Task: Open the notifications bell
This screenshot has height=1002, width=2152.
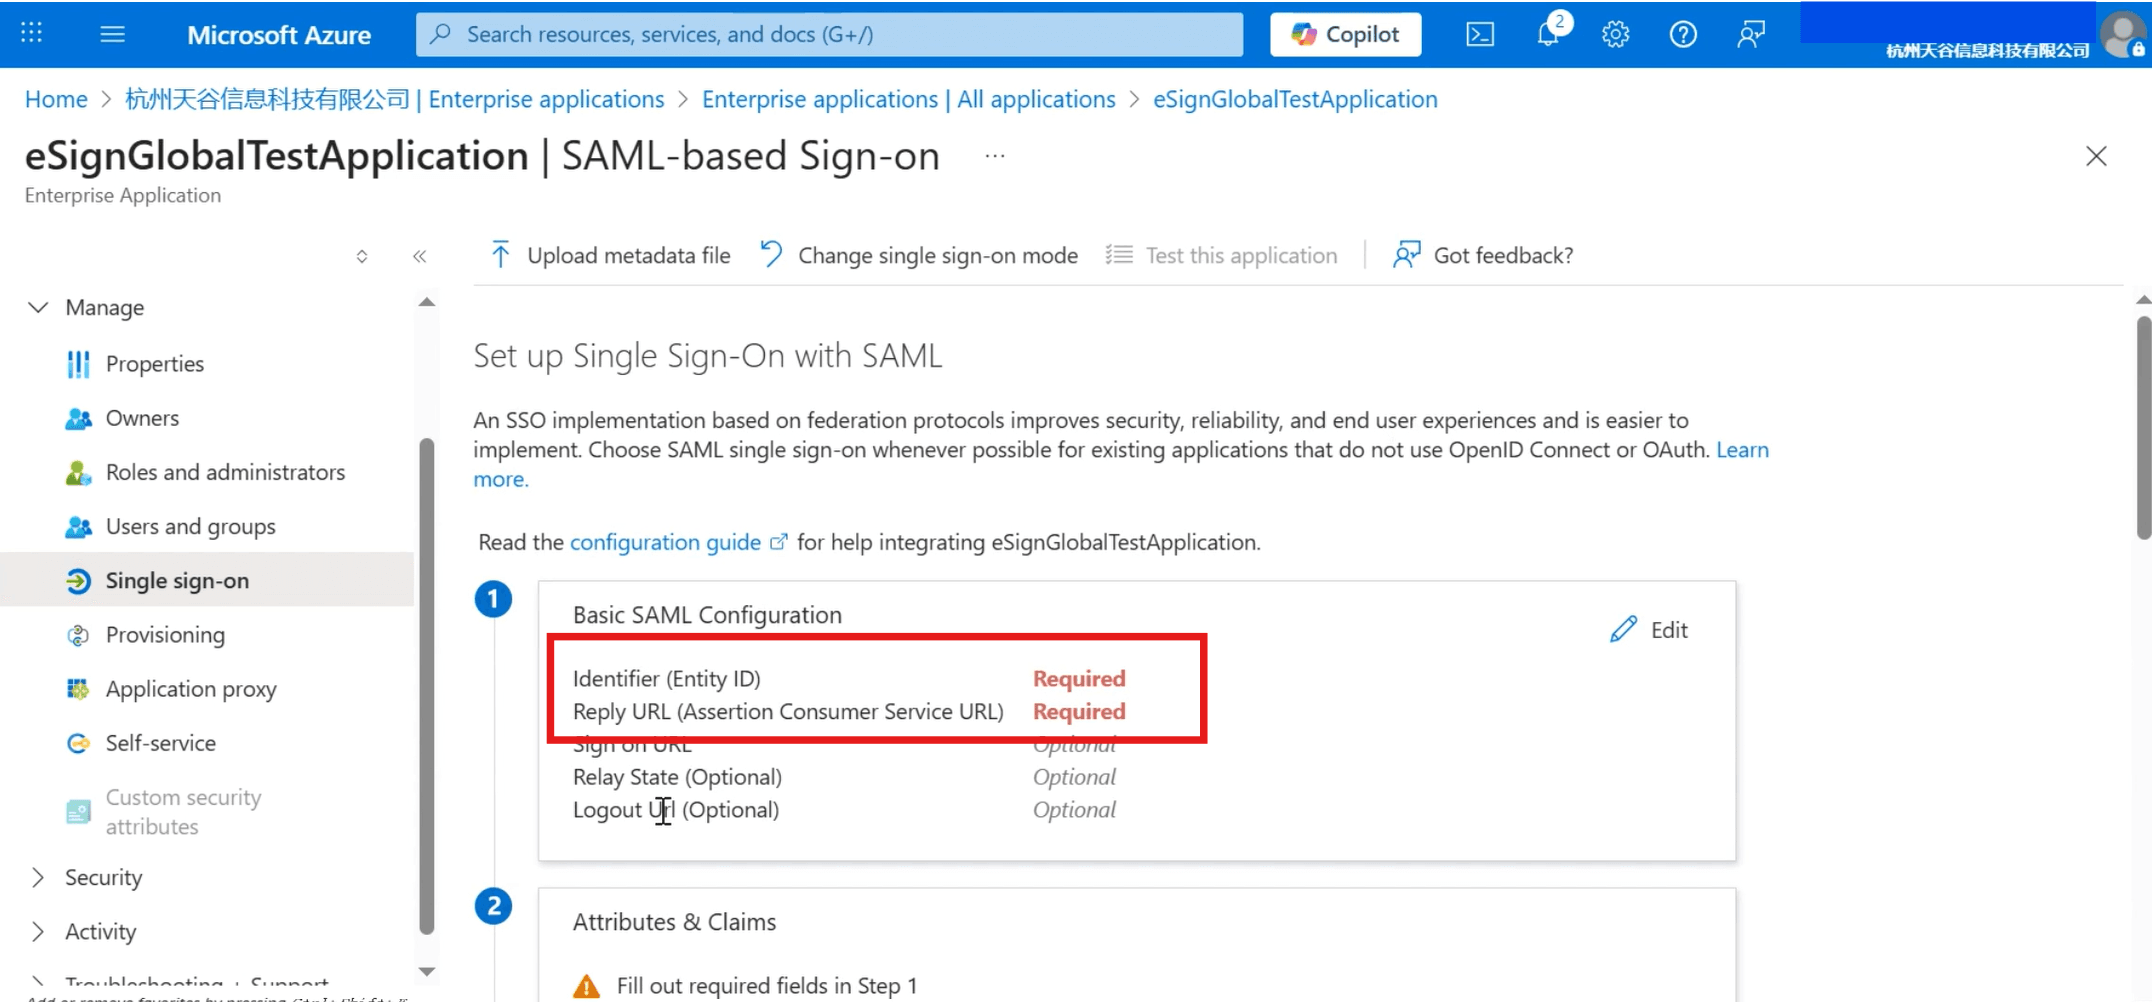Action: (x=1548, y=35)
